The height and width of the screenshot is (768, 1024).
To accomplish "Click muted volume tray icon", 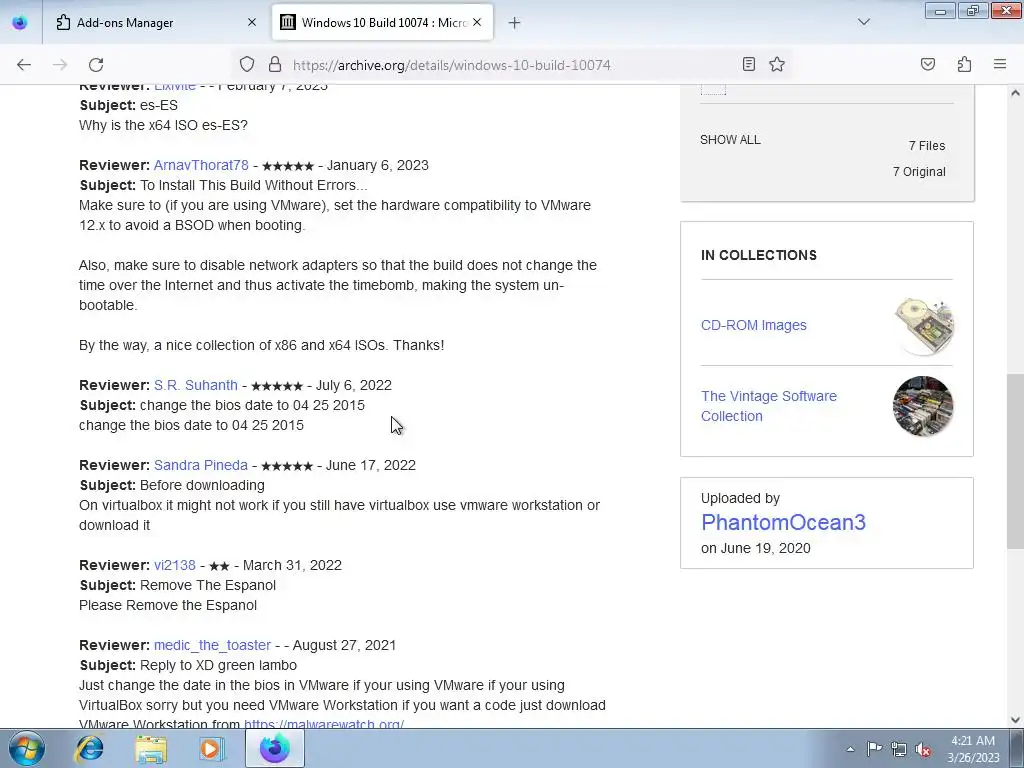I will 923,750.
